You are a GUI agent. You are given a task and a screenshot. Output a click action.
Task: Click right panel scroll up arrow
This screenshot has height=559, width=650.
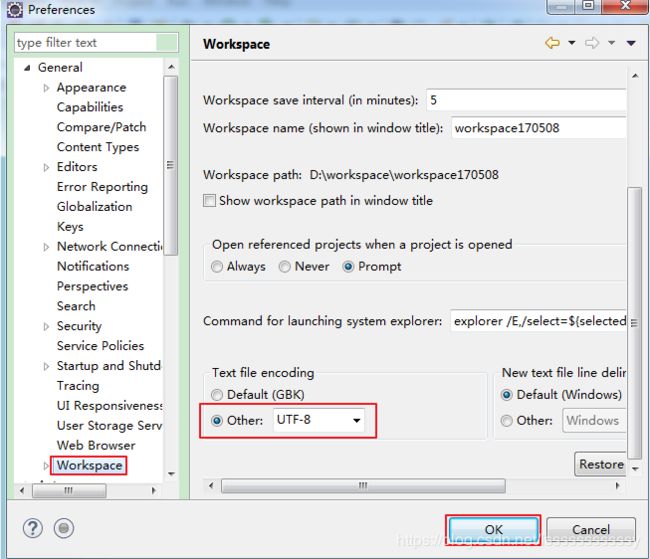pyautogui.click(x=635, y=76)
